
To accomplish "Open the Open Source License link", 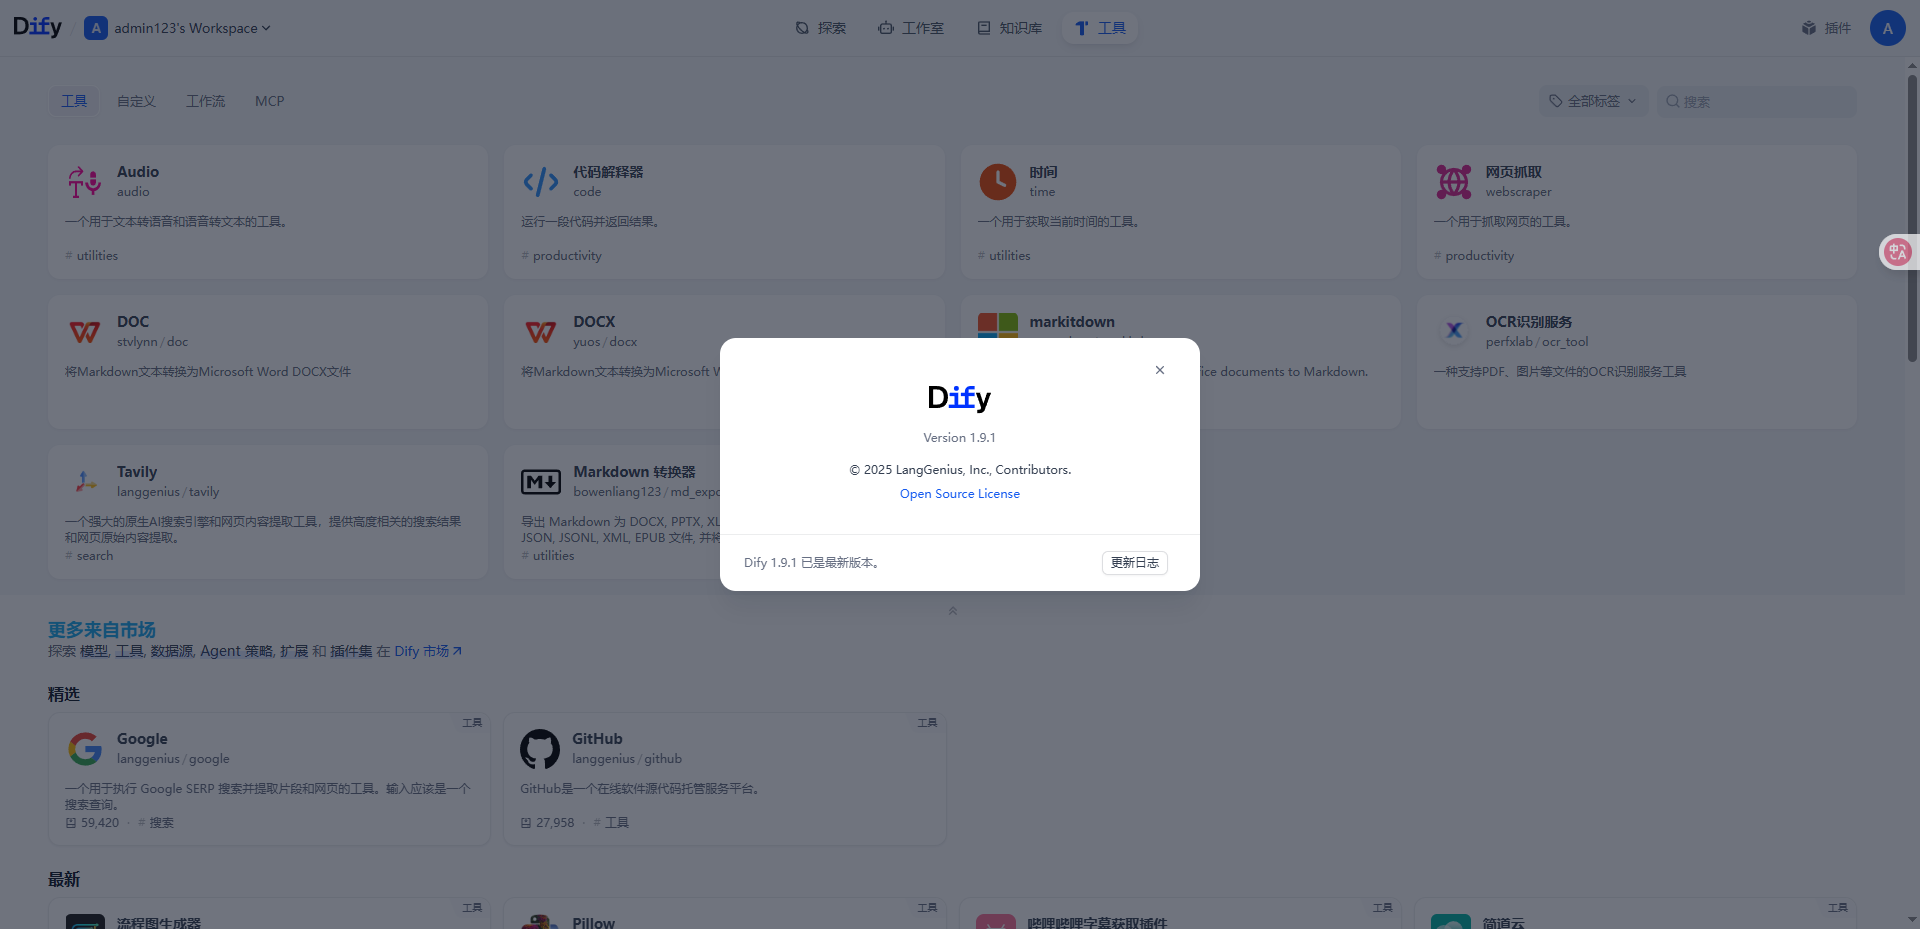I will [x=960, y=494].
